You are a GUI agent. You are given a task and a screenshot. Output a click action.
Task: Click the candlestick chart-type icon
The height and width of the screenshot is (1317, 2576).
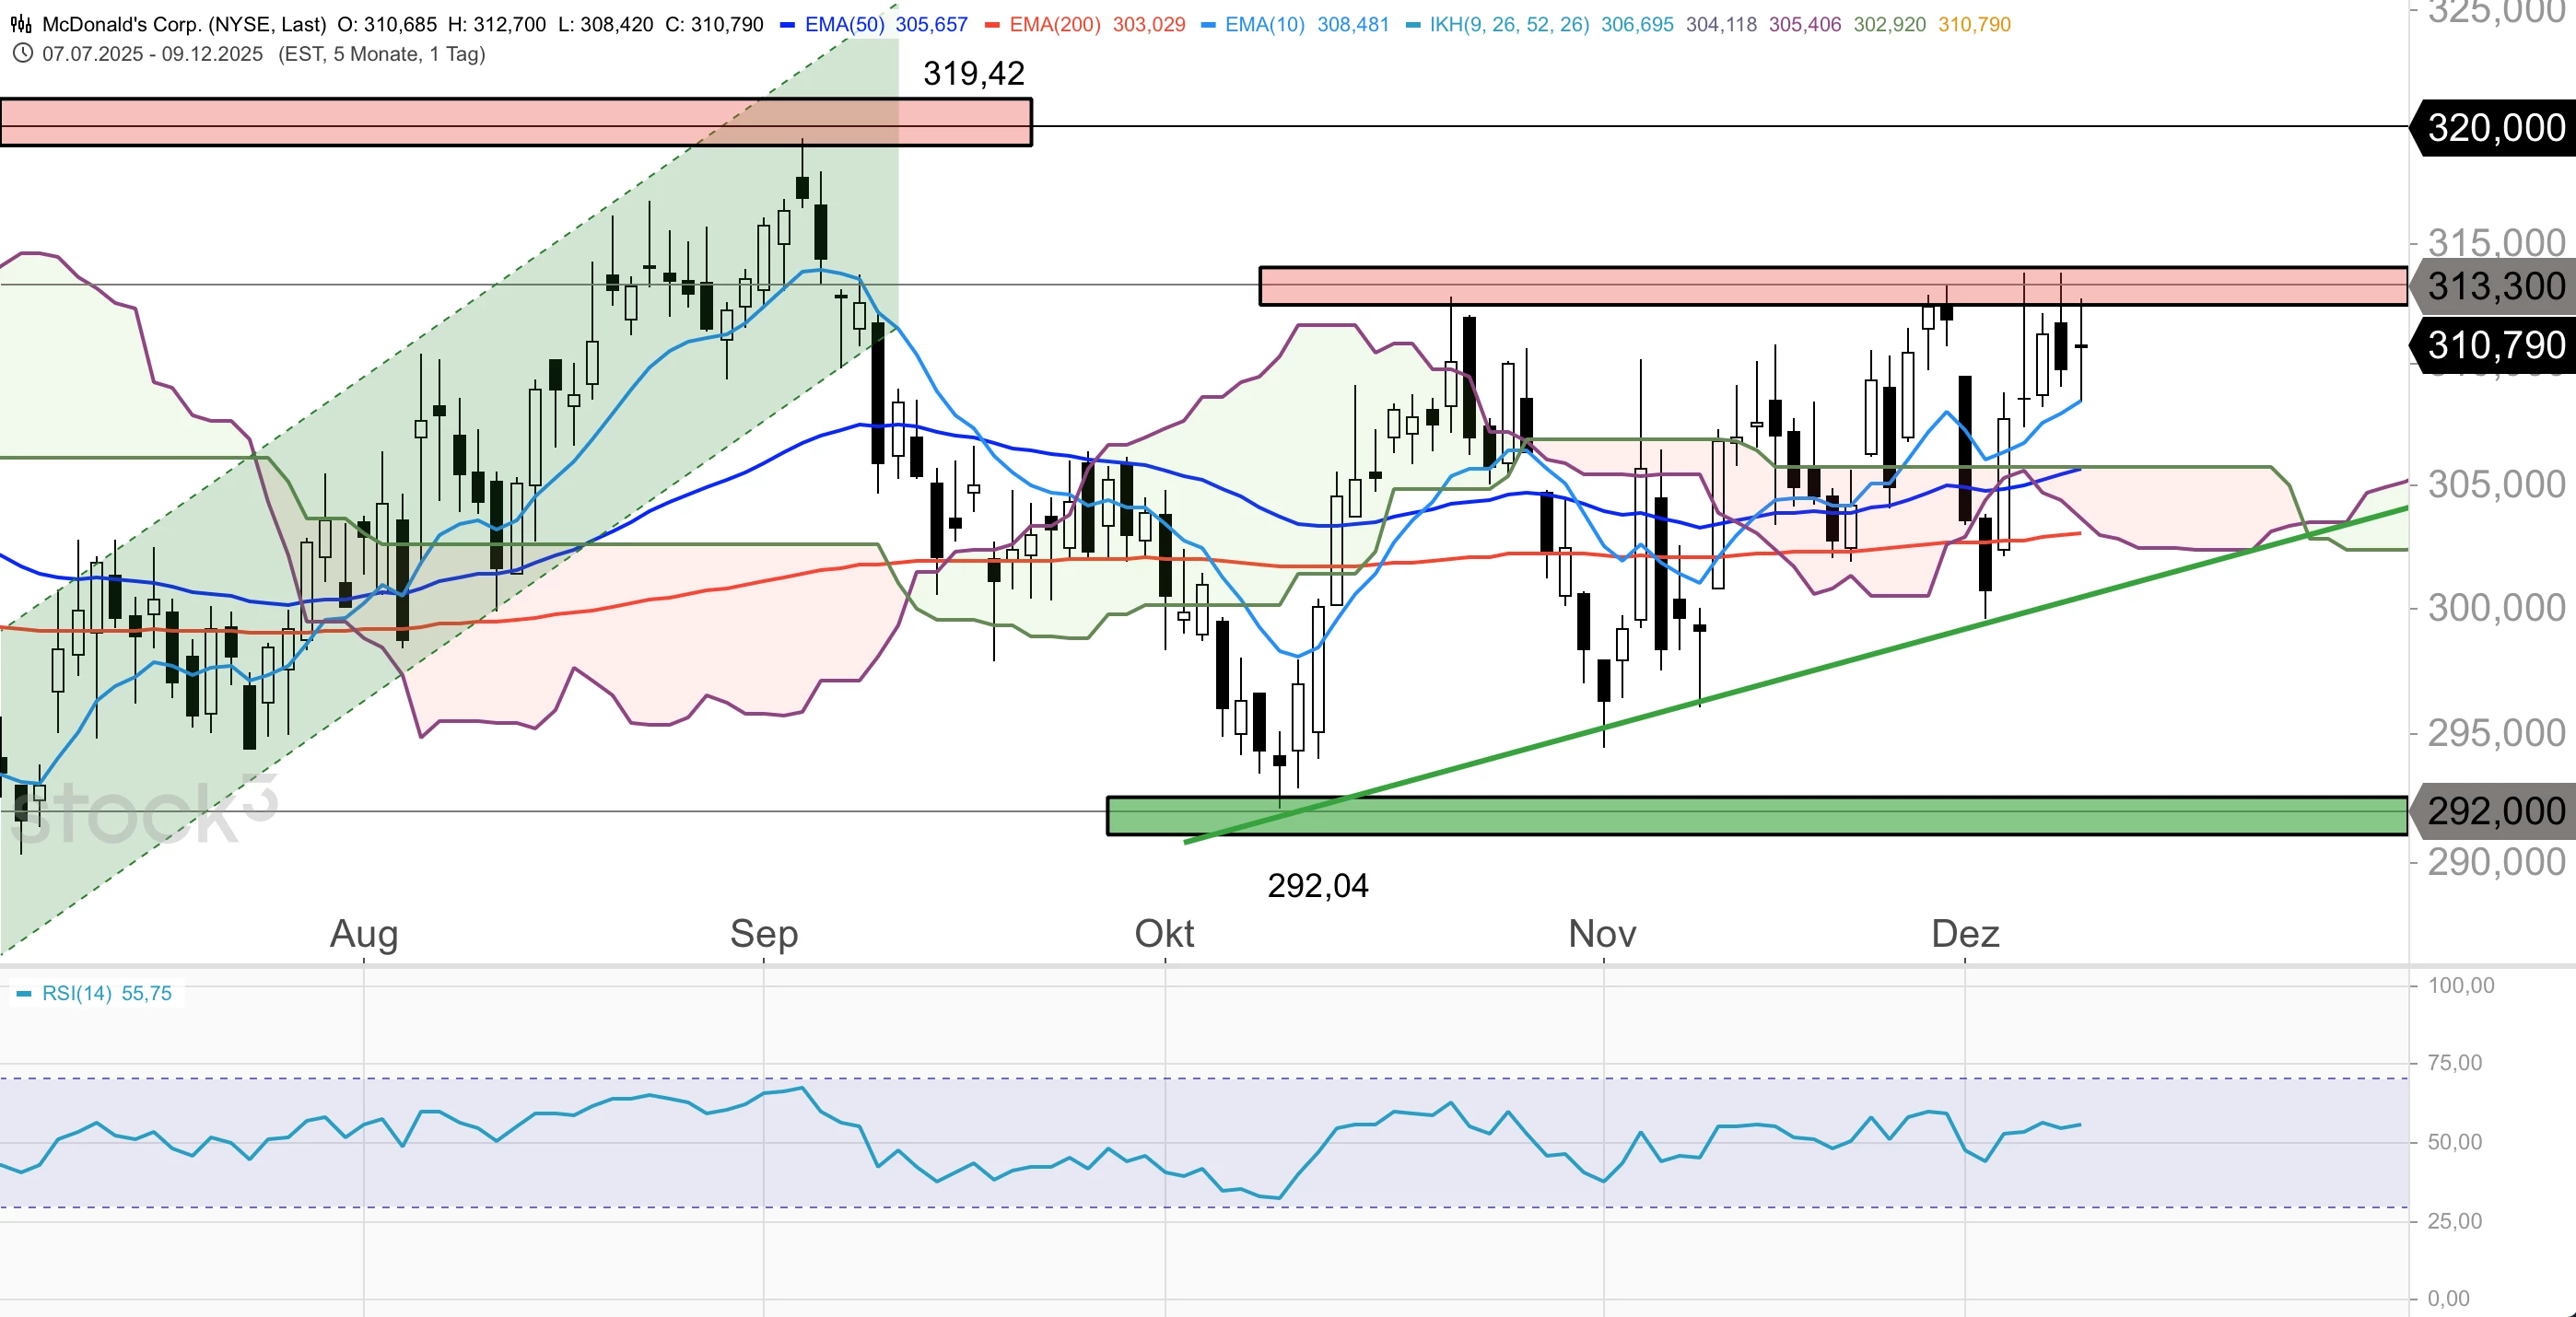click(20, 24)
